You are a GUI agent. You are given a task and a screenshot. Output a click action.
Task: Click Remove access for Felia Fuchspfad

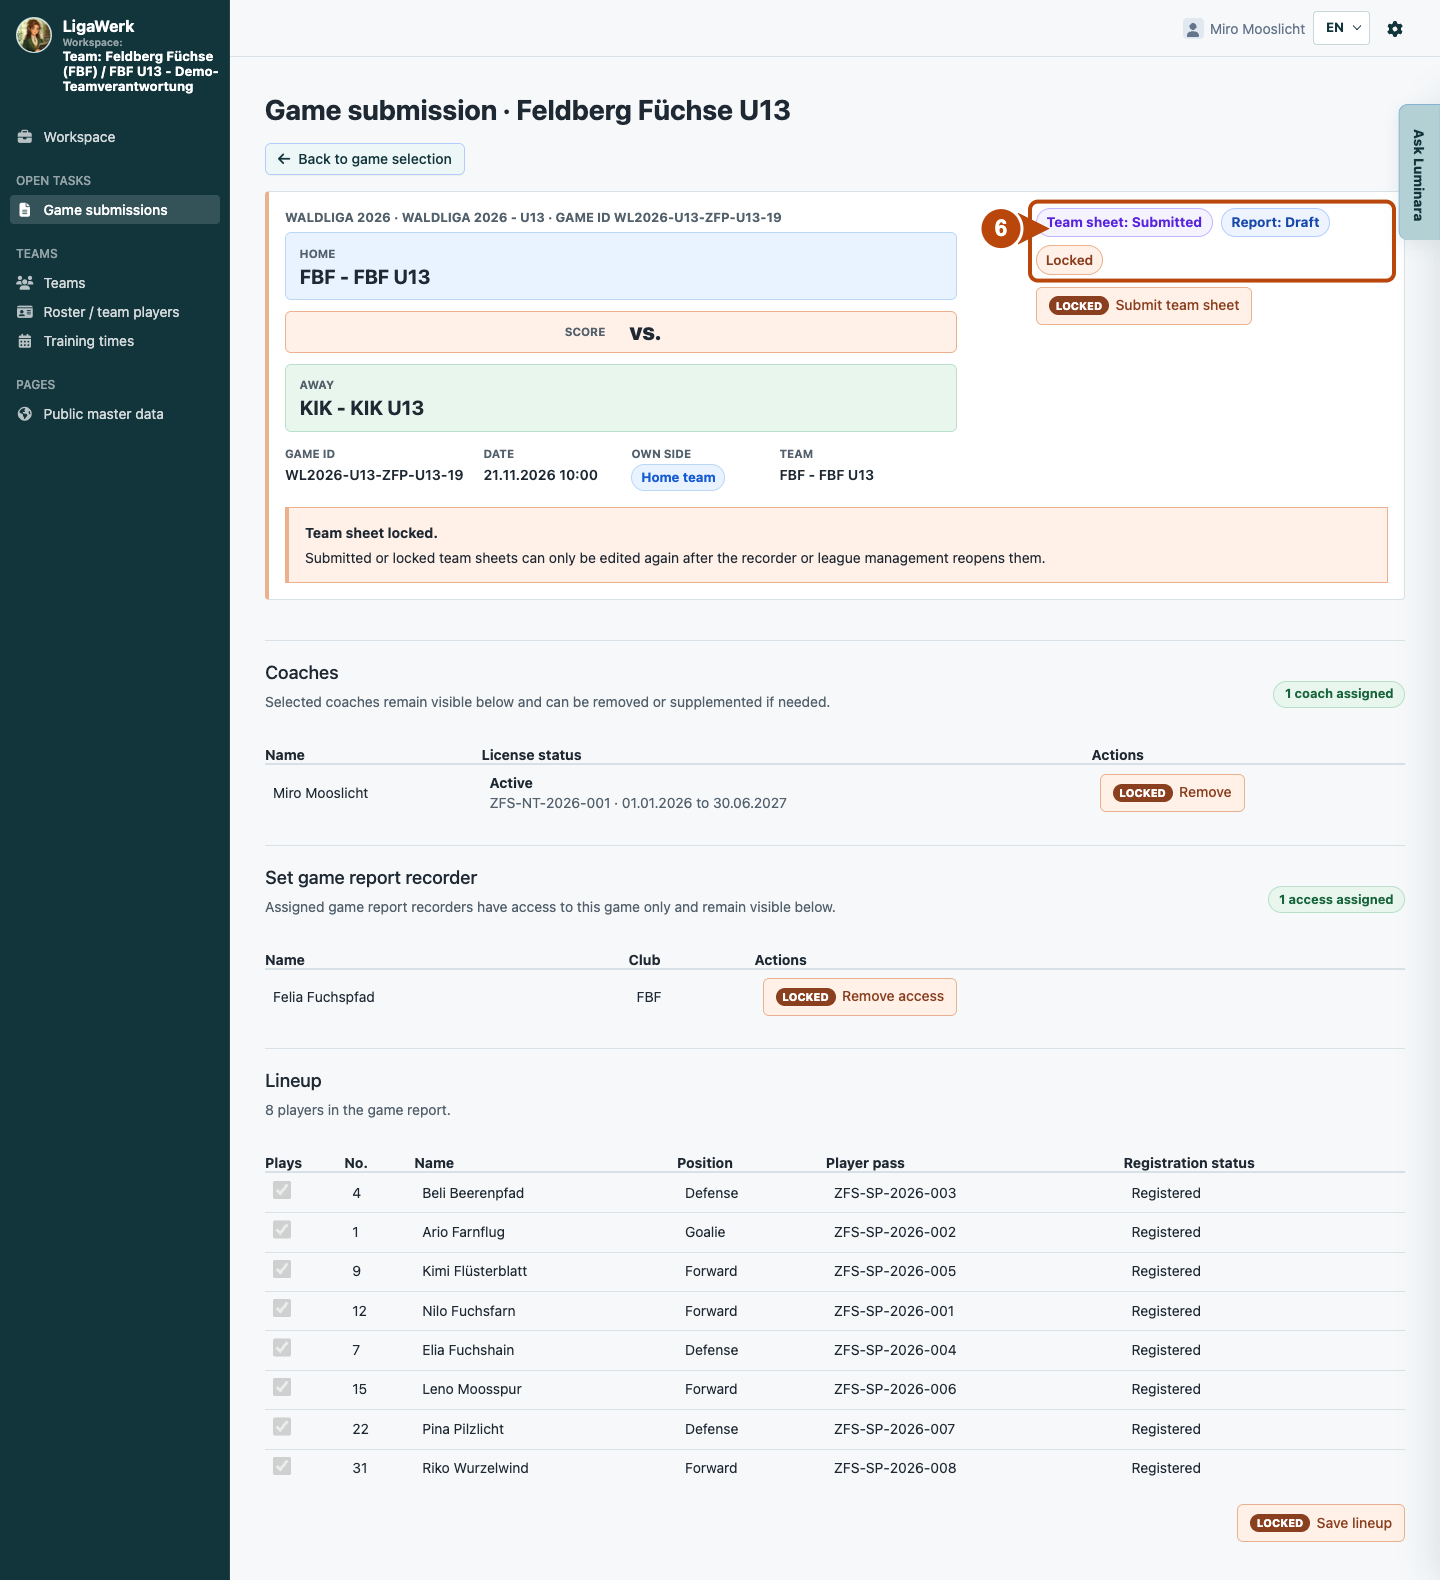coord(860,997)
